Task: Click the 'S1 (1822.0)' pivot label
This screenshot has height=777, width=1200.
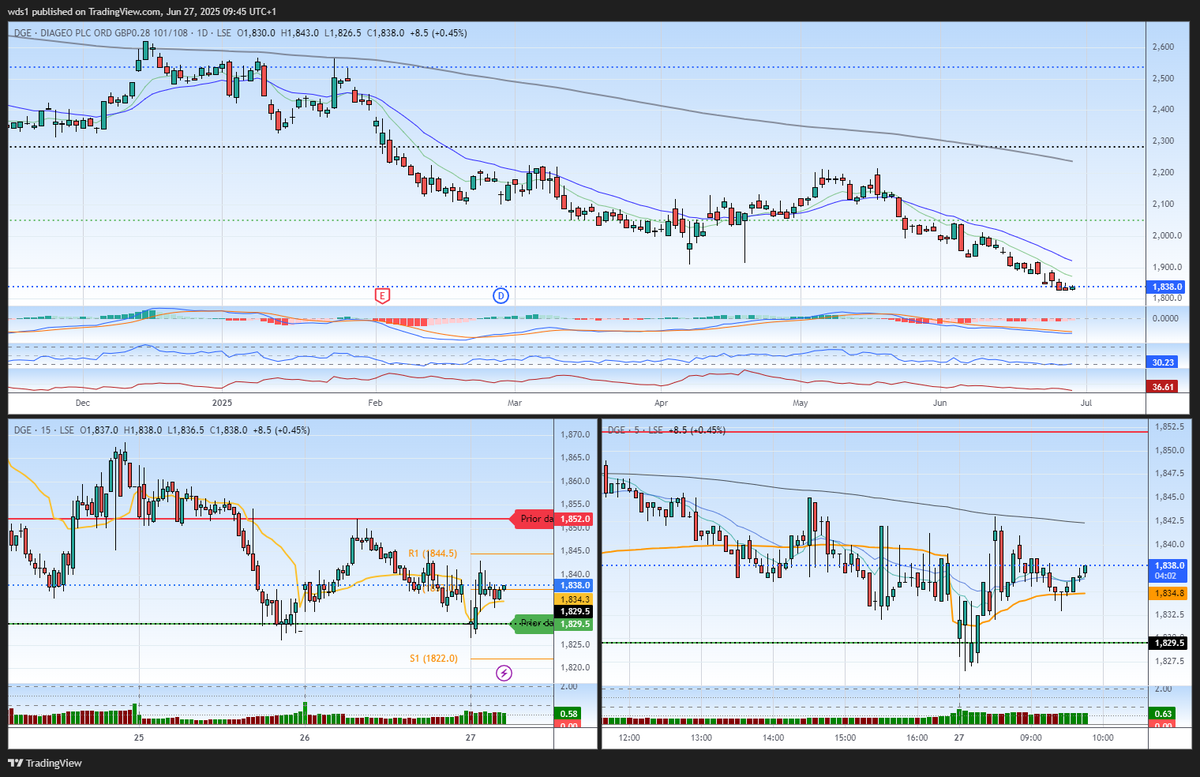Action: click(x=433, y=658)
